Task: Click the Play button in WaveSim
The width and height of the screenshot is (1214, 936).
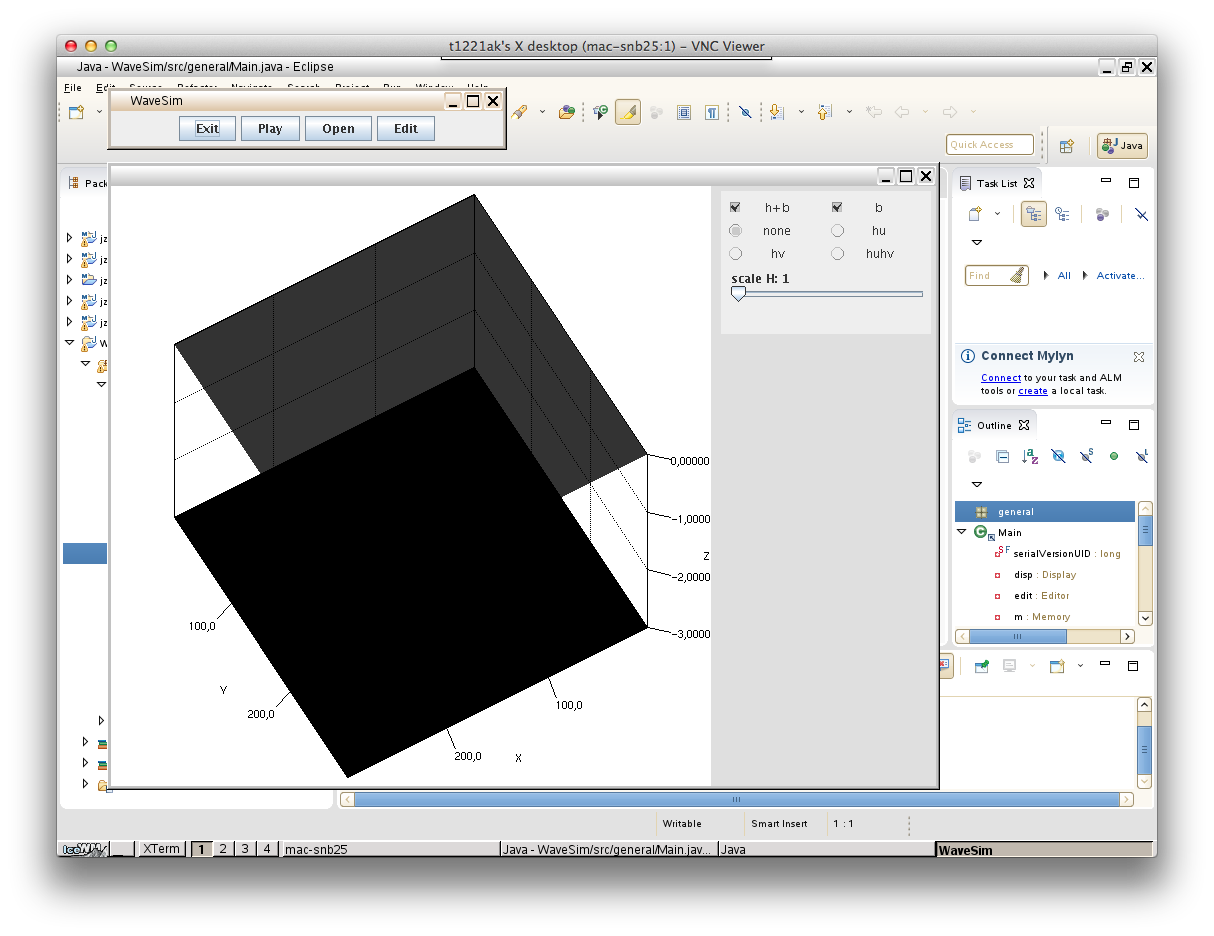Action: [x=270, y=128]
